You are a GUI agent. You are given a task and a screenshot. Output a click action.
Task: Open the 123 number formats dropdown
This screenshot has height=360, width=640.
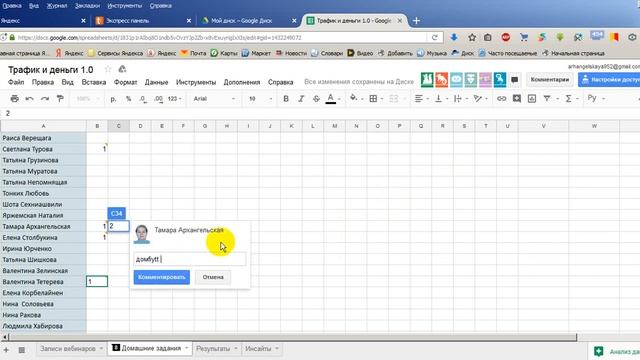[x=175, y=99]
